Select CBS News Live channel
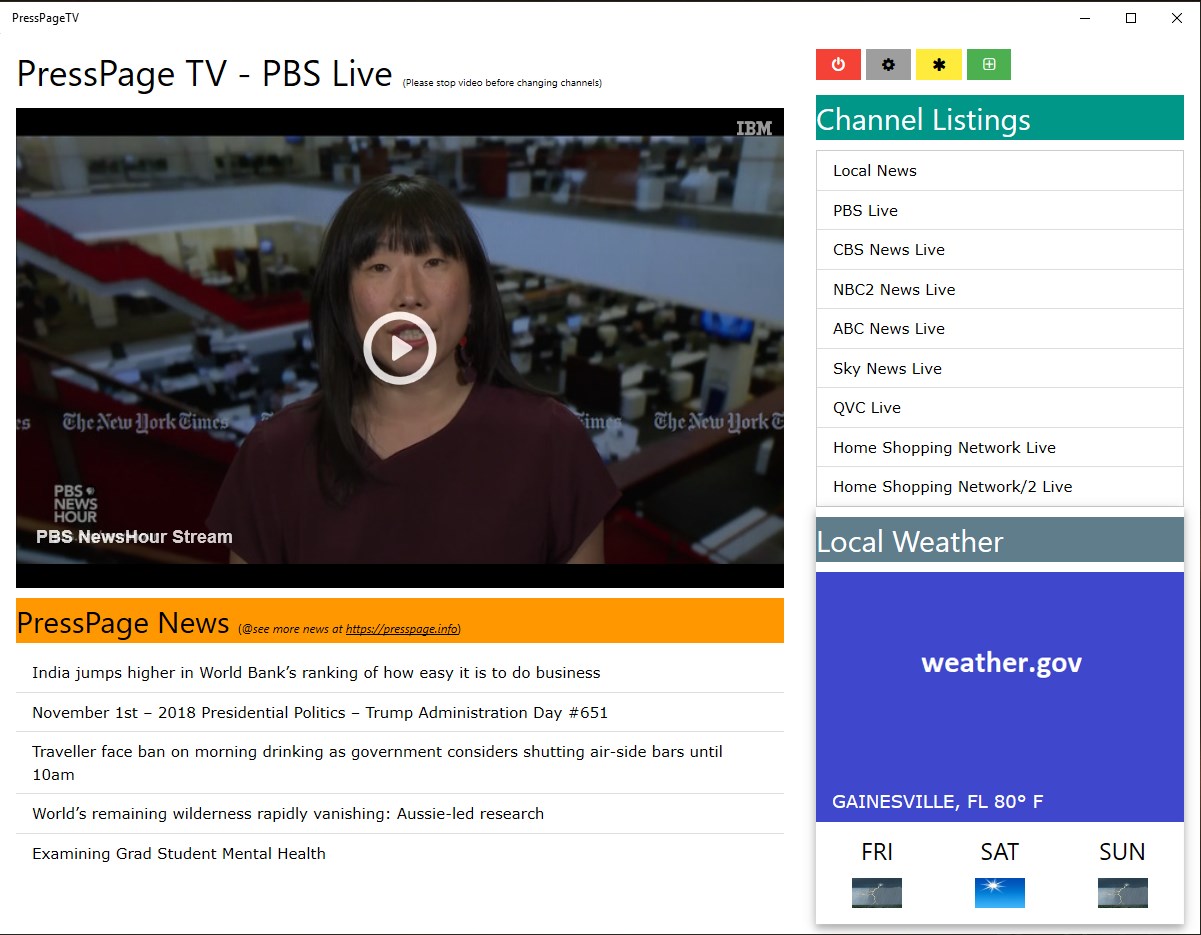This screenshot has height=935, width=1201. pyautogui.click(x=1000, y=250)
